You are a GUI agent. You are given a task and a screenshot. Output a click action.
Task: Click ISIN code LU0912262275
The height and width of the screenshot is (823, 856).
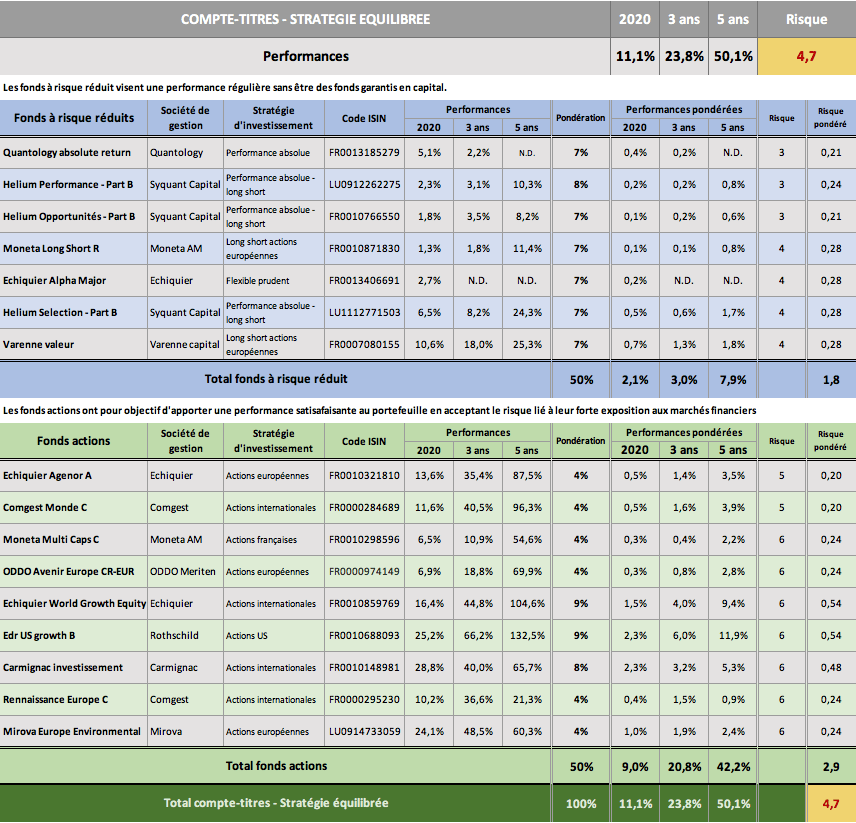click(363, 185)
